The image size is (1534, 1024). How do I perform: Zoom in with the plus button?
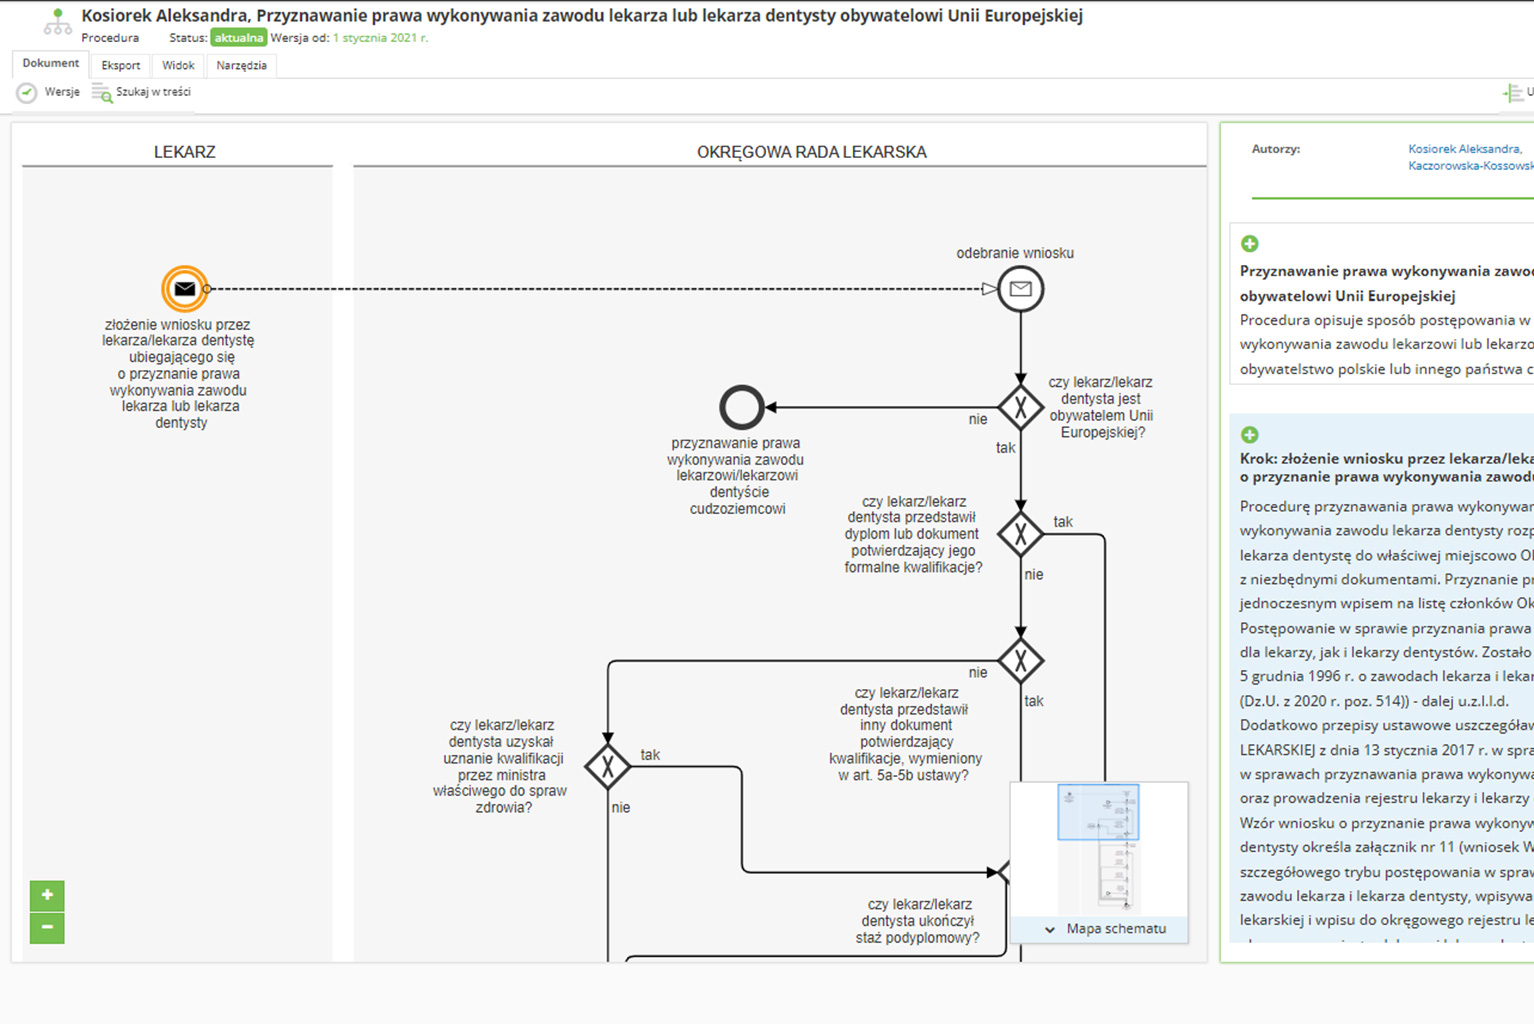(x=47, y=895)
